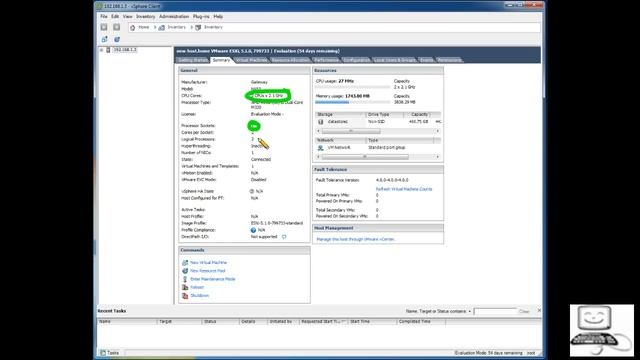
Task: Click the Enter Maintenance Mode command icon
Action: 185,279
